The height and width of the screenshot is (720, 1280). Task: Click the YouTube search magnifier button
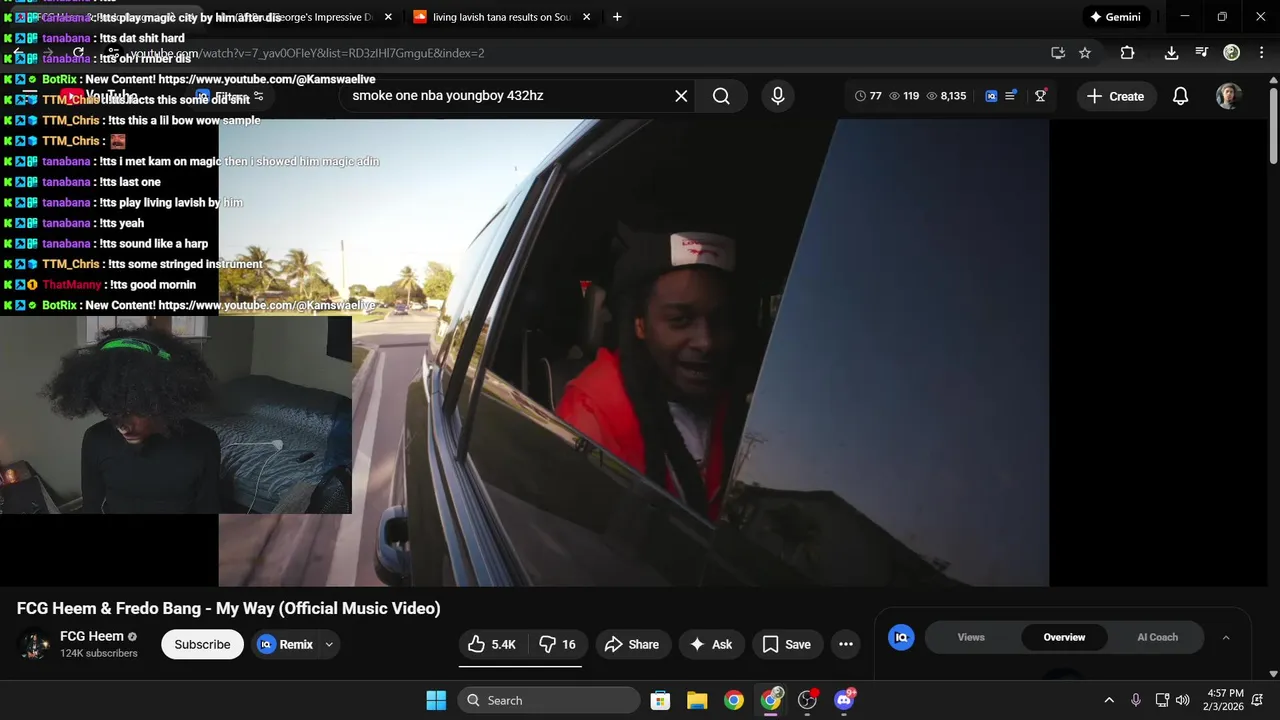721,96
